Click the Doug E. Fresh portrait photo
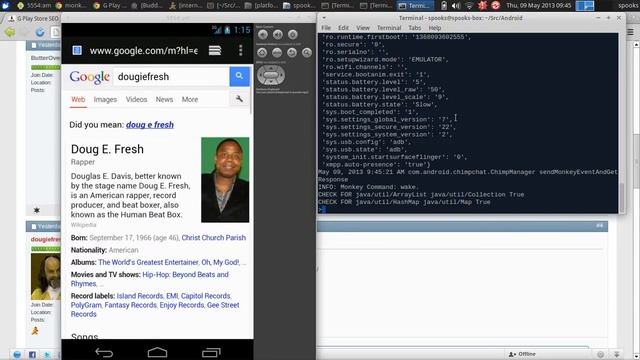The width and height of the screenshot is (640, 360). coord(225,180)
